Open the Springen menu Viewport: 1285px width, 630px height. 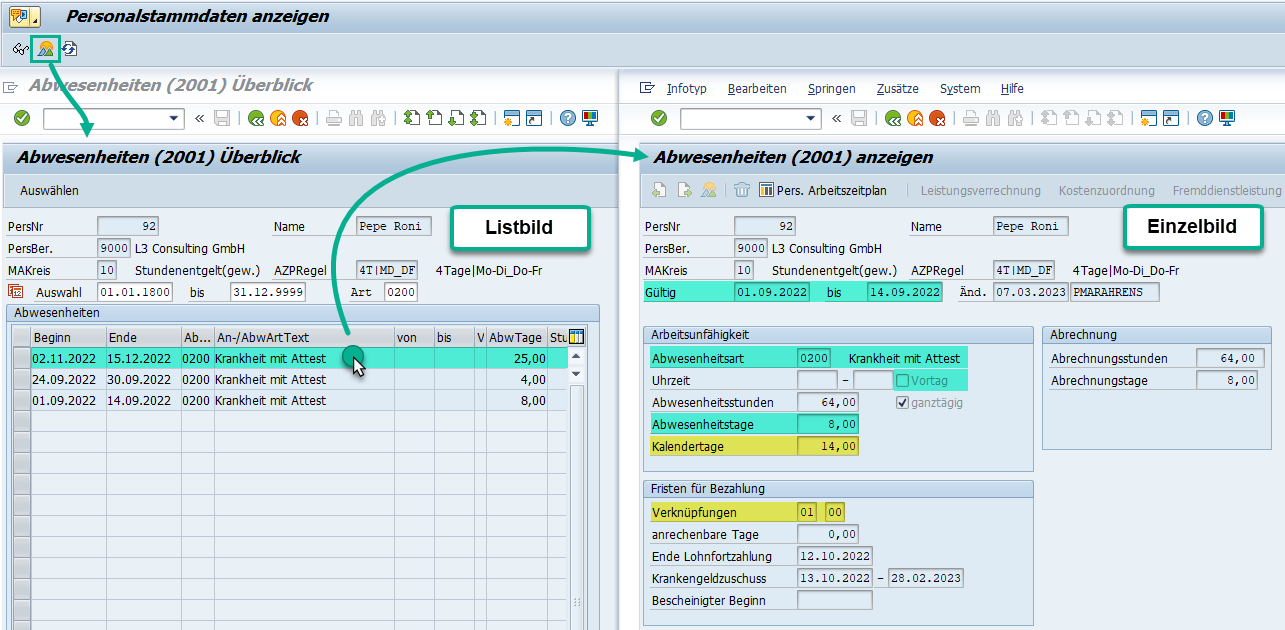(831, 89)
